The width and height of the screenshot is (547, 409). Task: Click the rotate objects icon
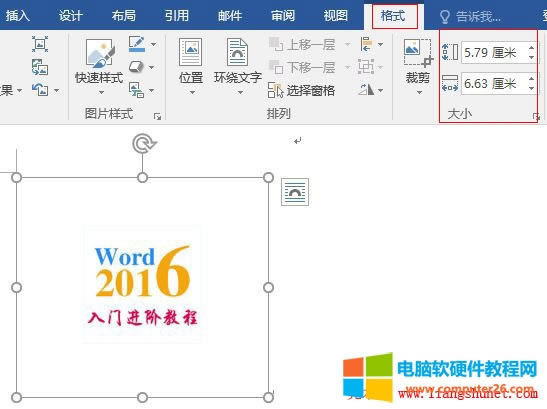click(x=366, y=90)
